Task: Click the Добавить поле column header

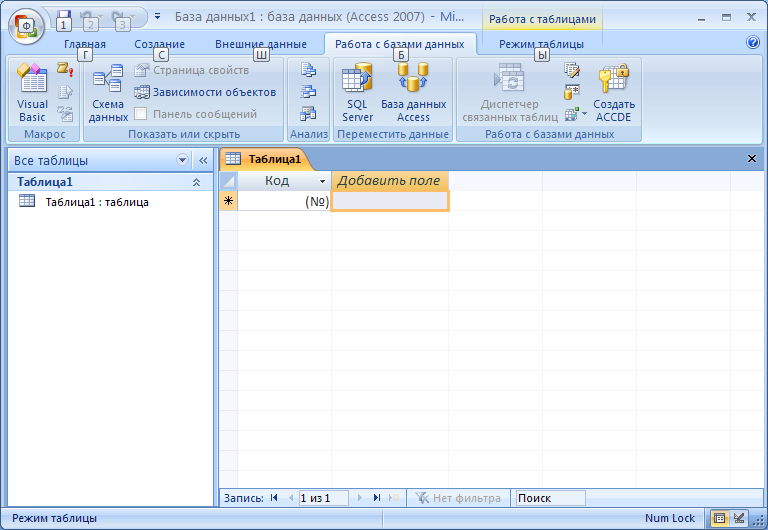Action: 390,181
